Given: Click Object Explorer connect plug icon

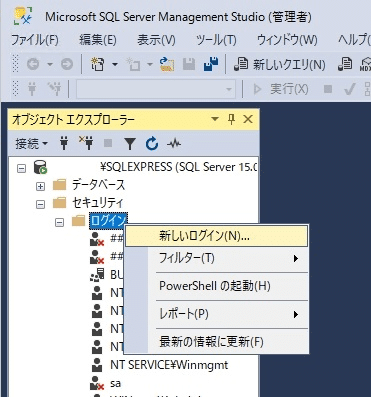Looking at the screenshot, I should 64,143.
